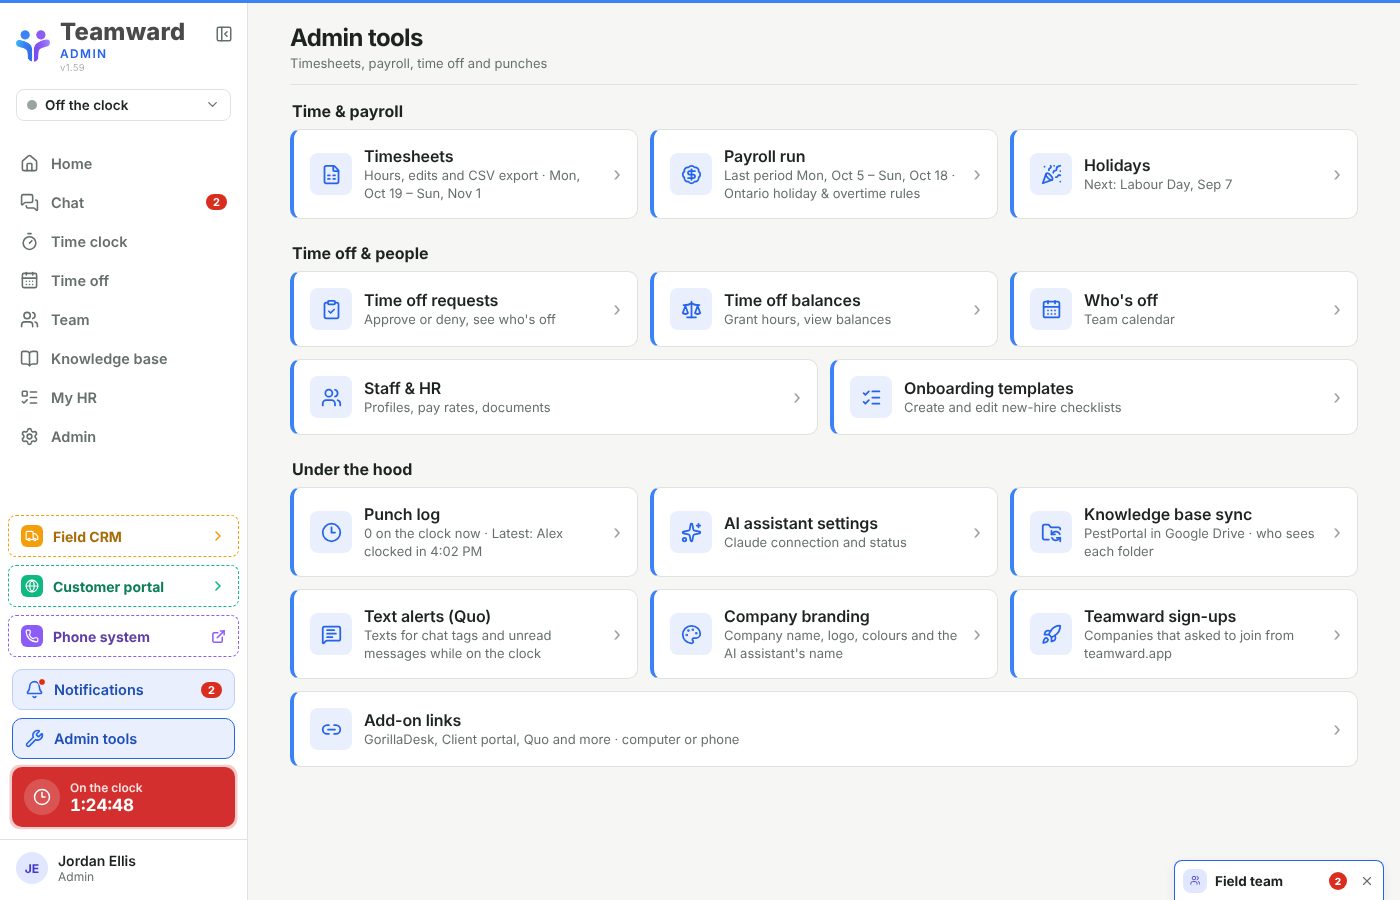Expand the Add-on links chevron
The image size is (1400, 900).
click(1337, 730)
